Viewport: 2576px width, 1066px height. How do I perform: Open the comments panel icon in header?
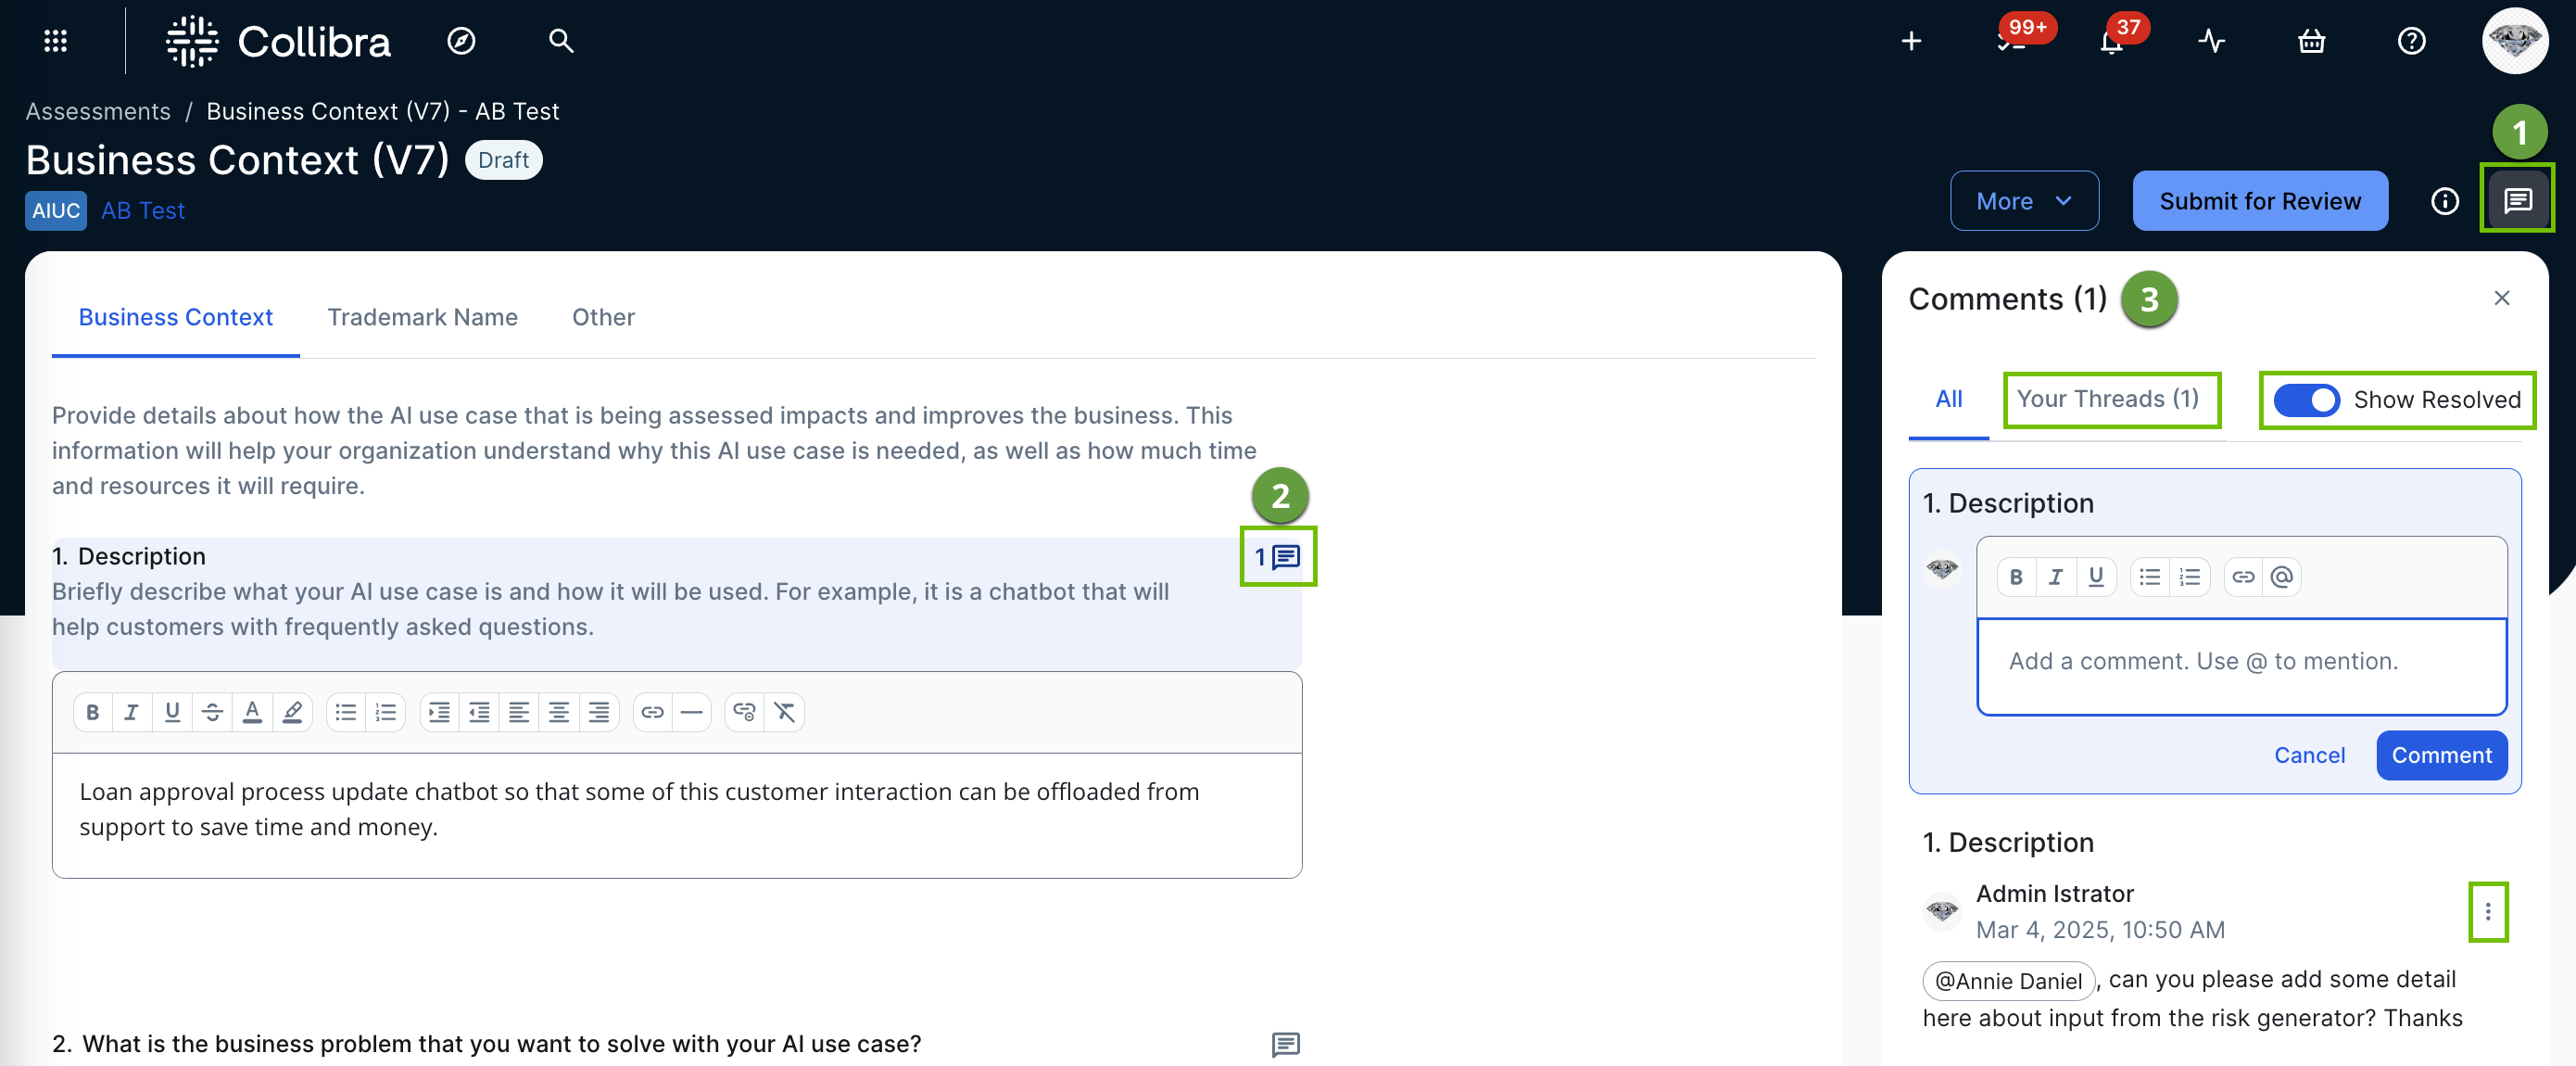coord(2517,201)
